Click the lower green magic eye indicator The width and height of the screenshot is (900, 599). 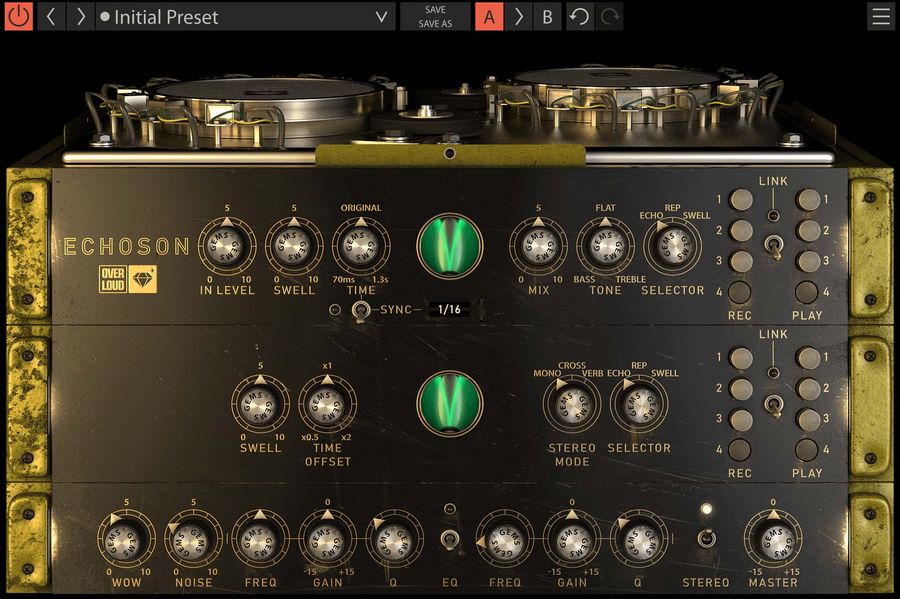click(x=449, y=403)
